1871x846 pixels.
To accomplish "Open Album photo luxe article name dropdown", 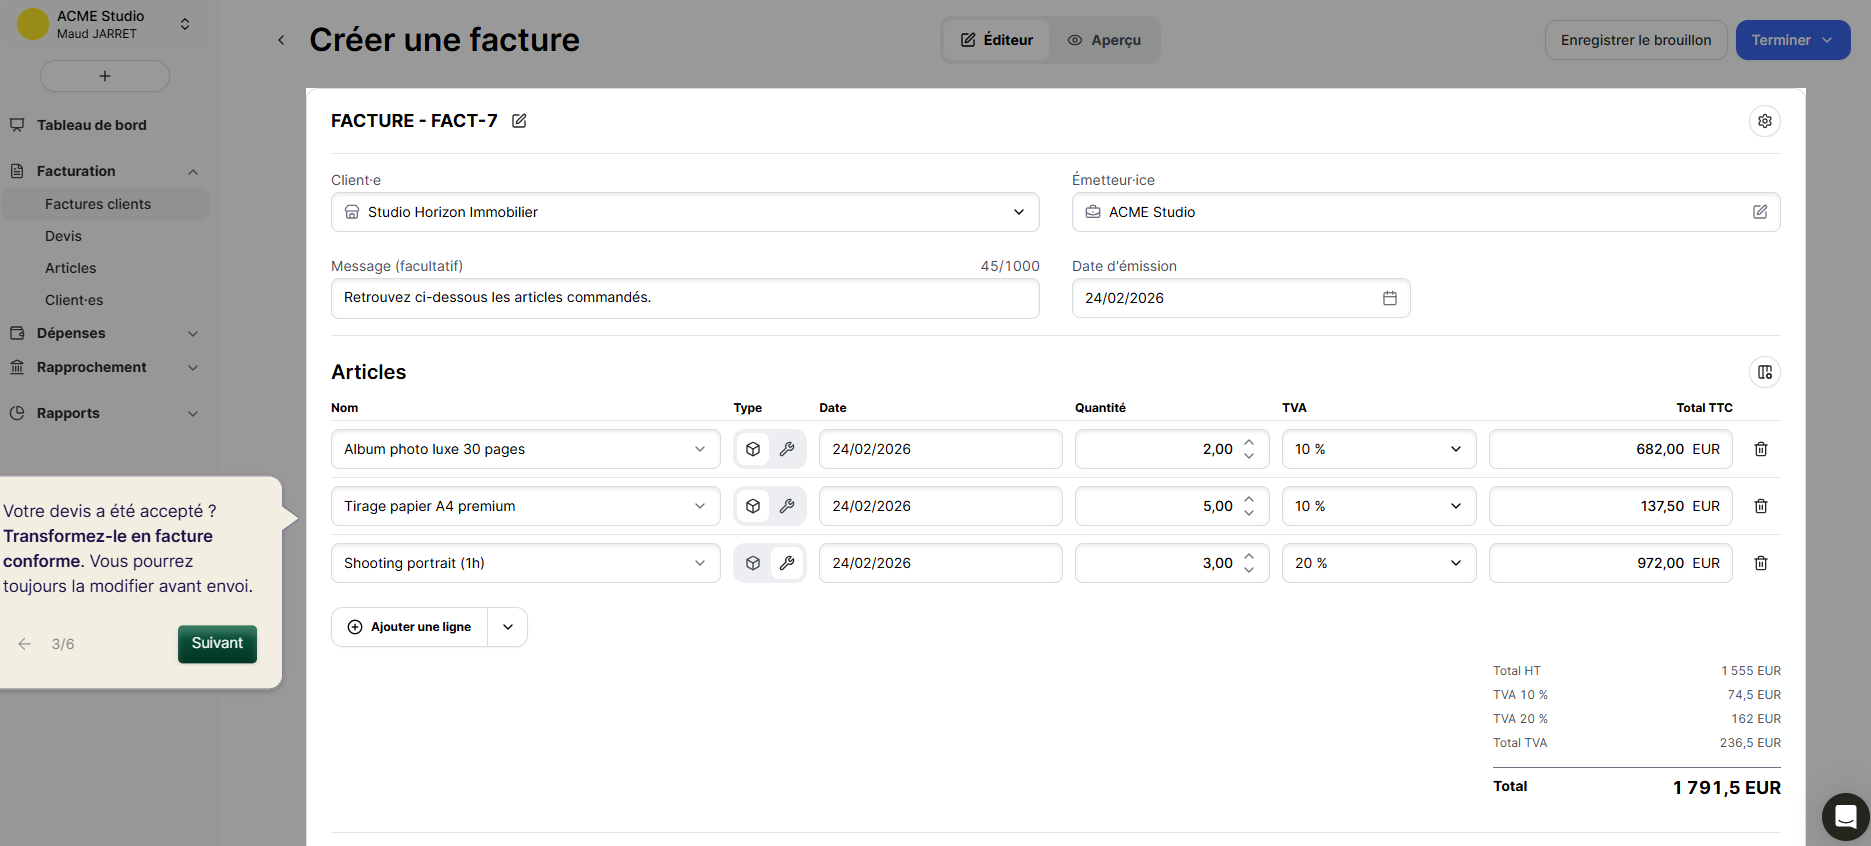I will coord(526,449).
